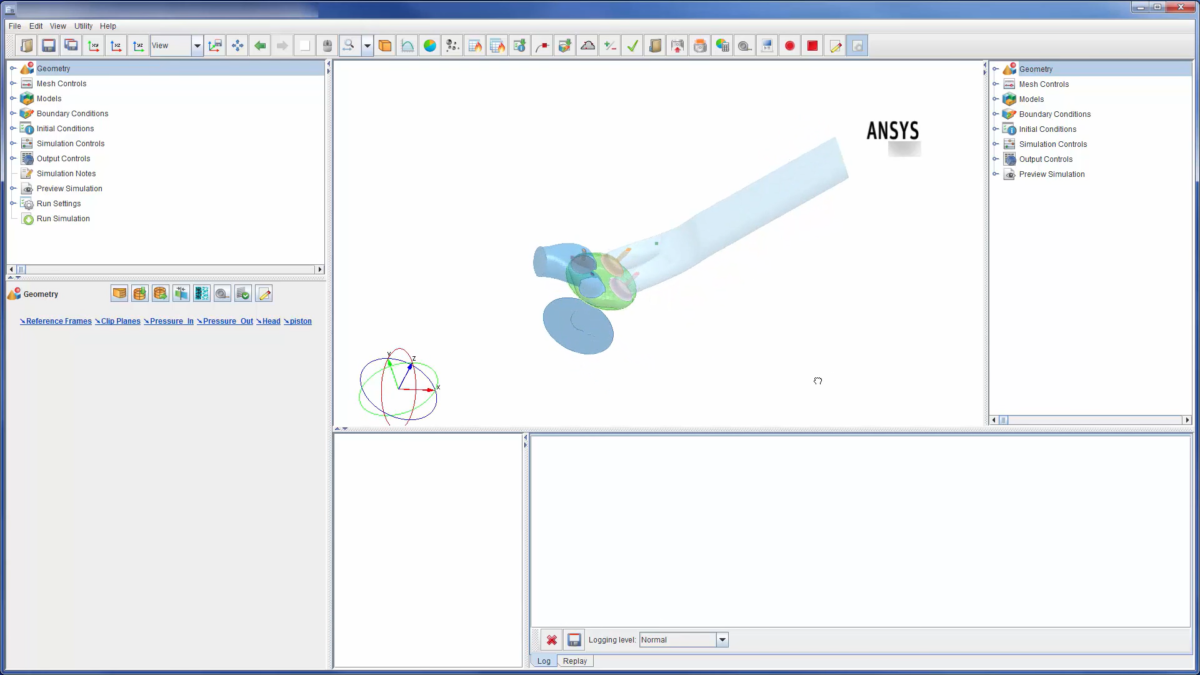Click the server checkmark icon in Geometry panel
Viewport: 1200px width, 675px height.
[243, 293]
